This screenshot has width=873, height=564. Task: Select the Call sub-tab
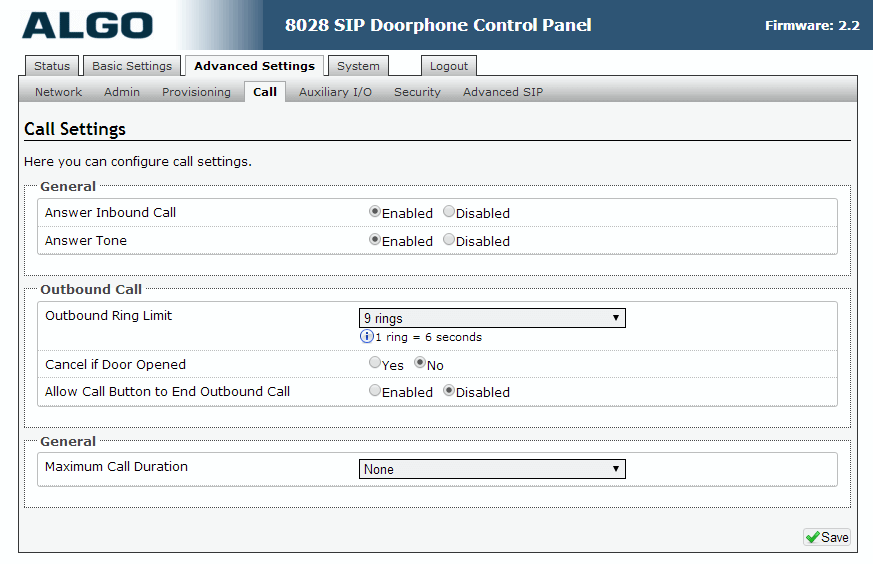tap(265, 92)
